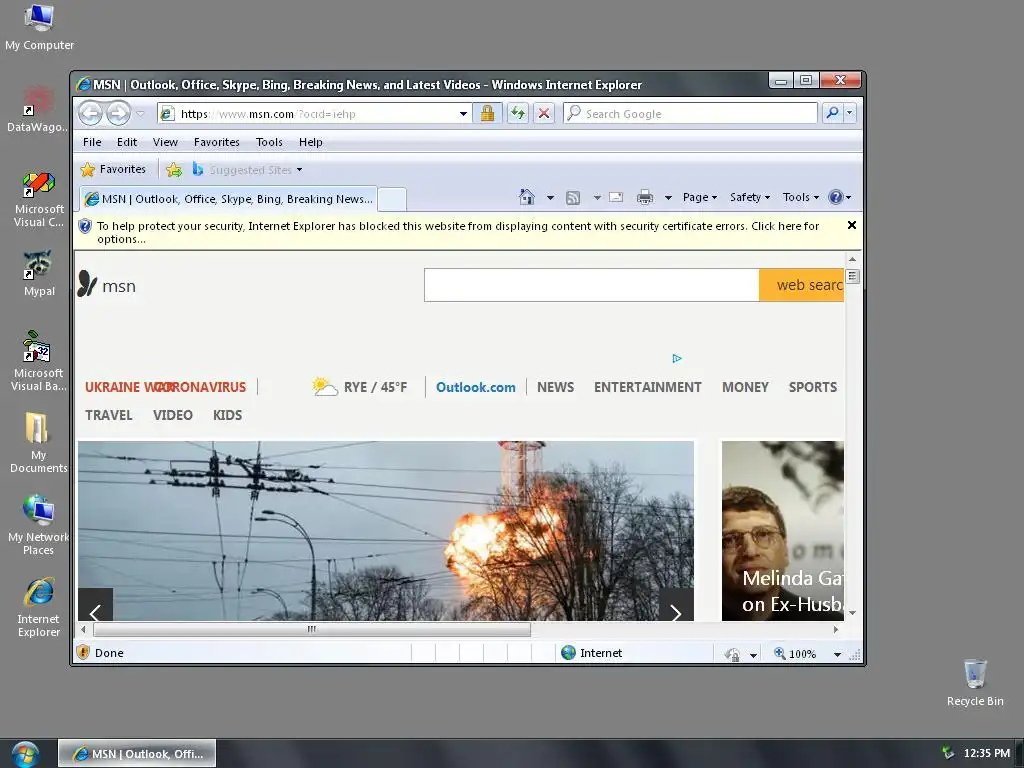Expand the address bar autocomplete dropdown
1024x768 pixels.
coord(463,114)
